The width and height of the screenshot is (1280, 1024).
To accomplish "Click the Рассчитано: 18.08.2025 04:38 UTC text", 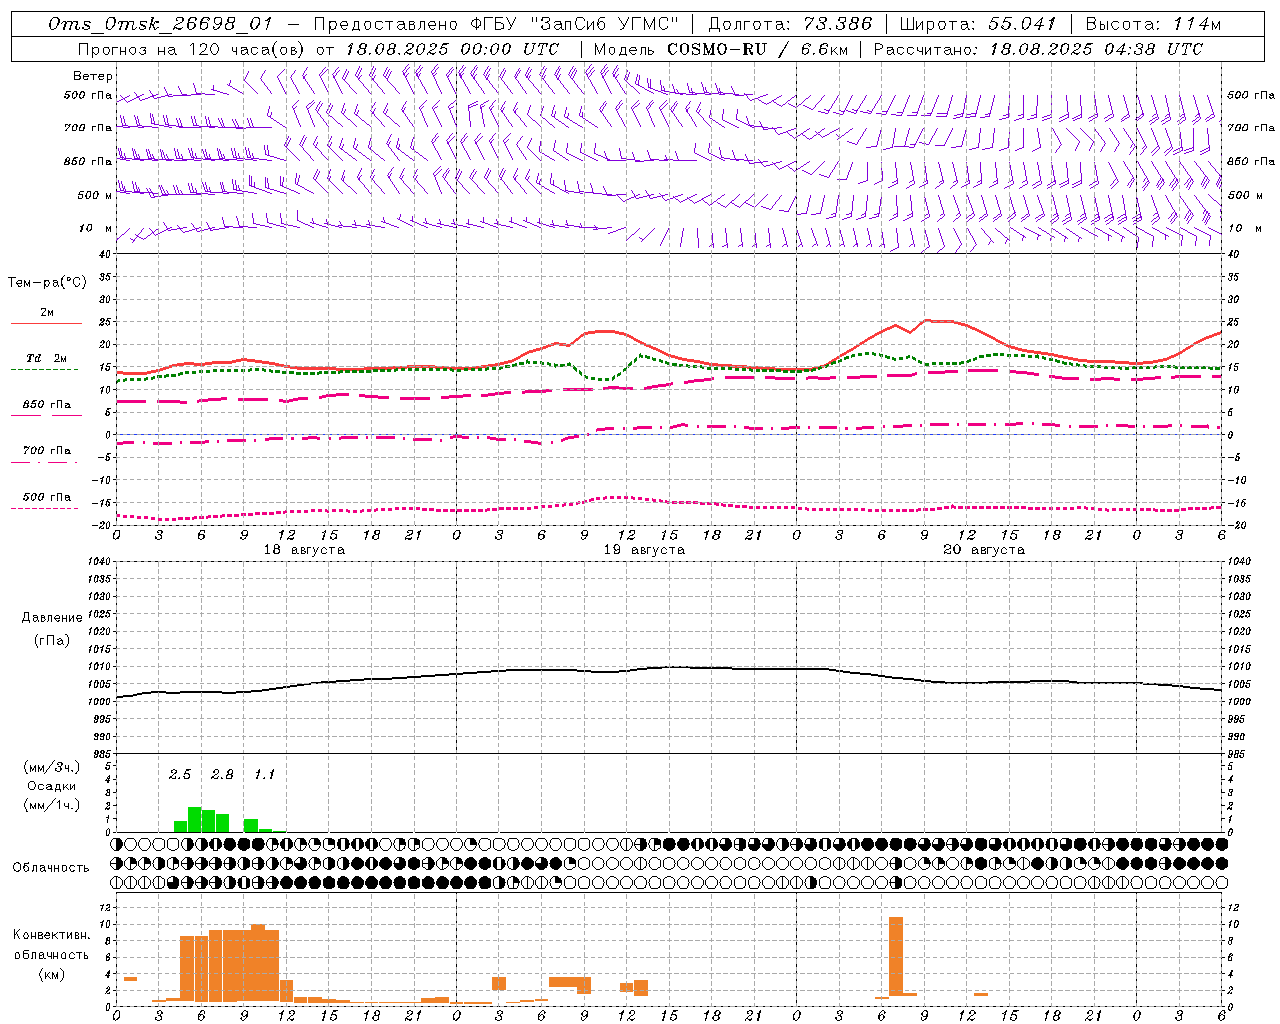I will (x=1038, y=49).
